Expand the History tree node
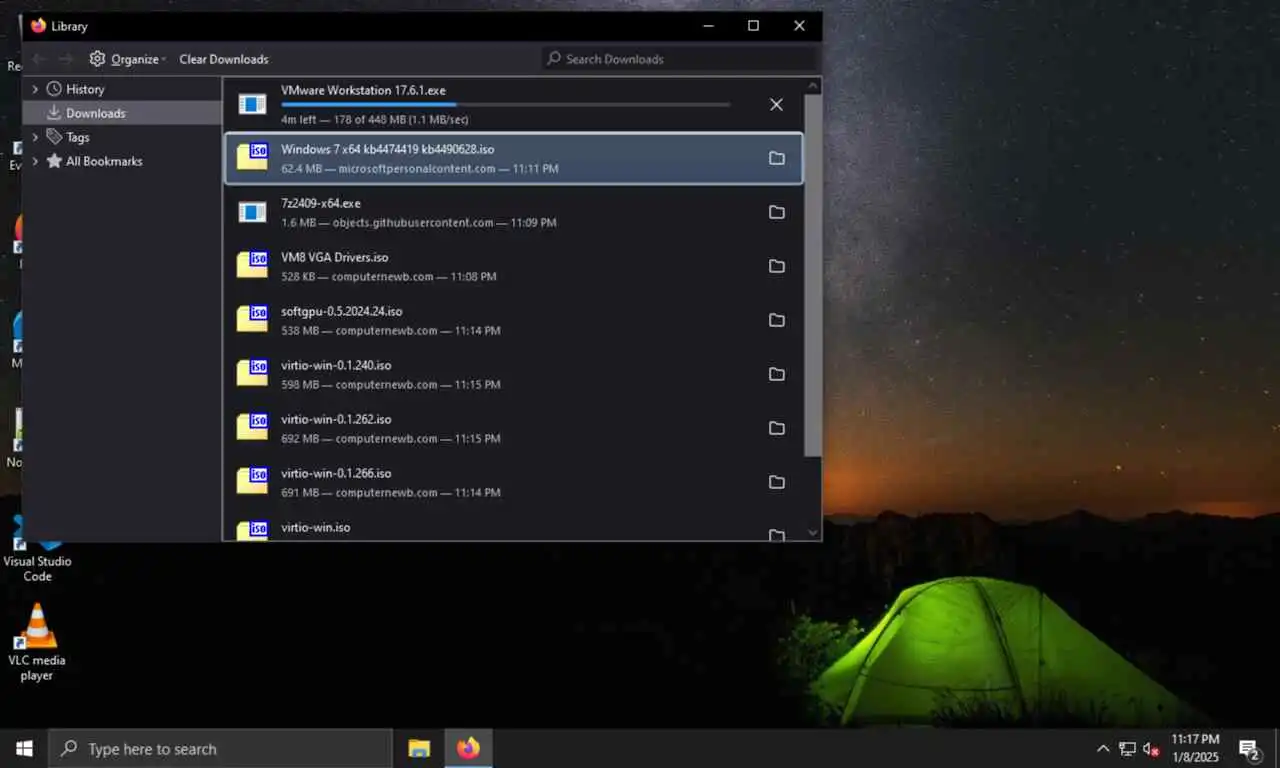This screenshot has height=768, width=1280. pyautogui.click(x=36, y=89)
